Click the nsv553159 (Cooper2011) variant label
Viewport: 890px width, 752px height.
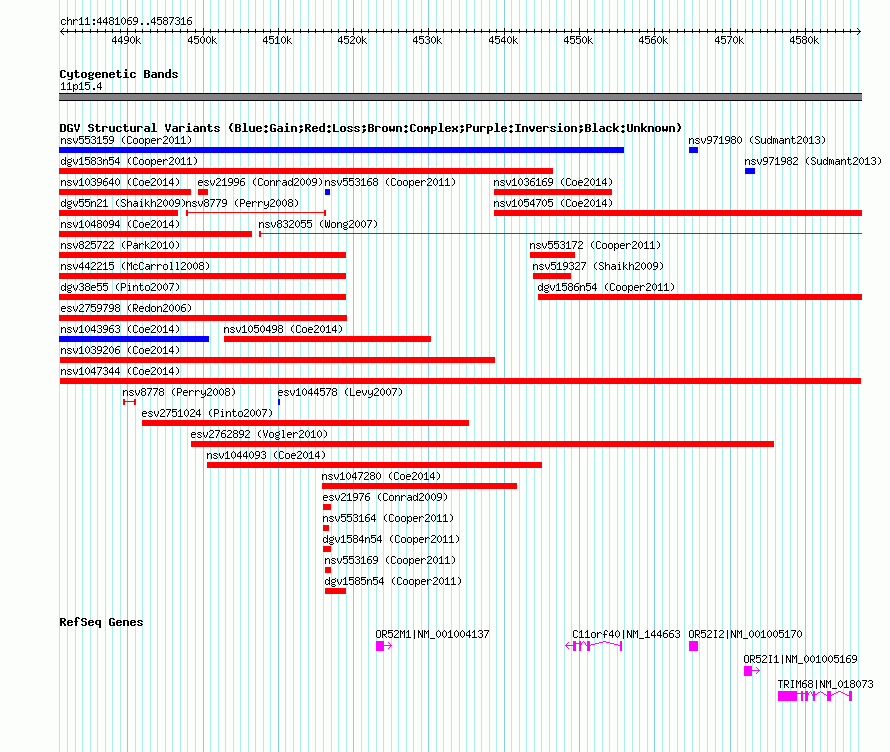coord(126,140)
